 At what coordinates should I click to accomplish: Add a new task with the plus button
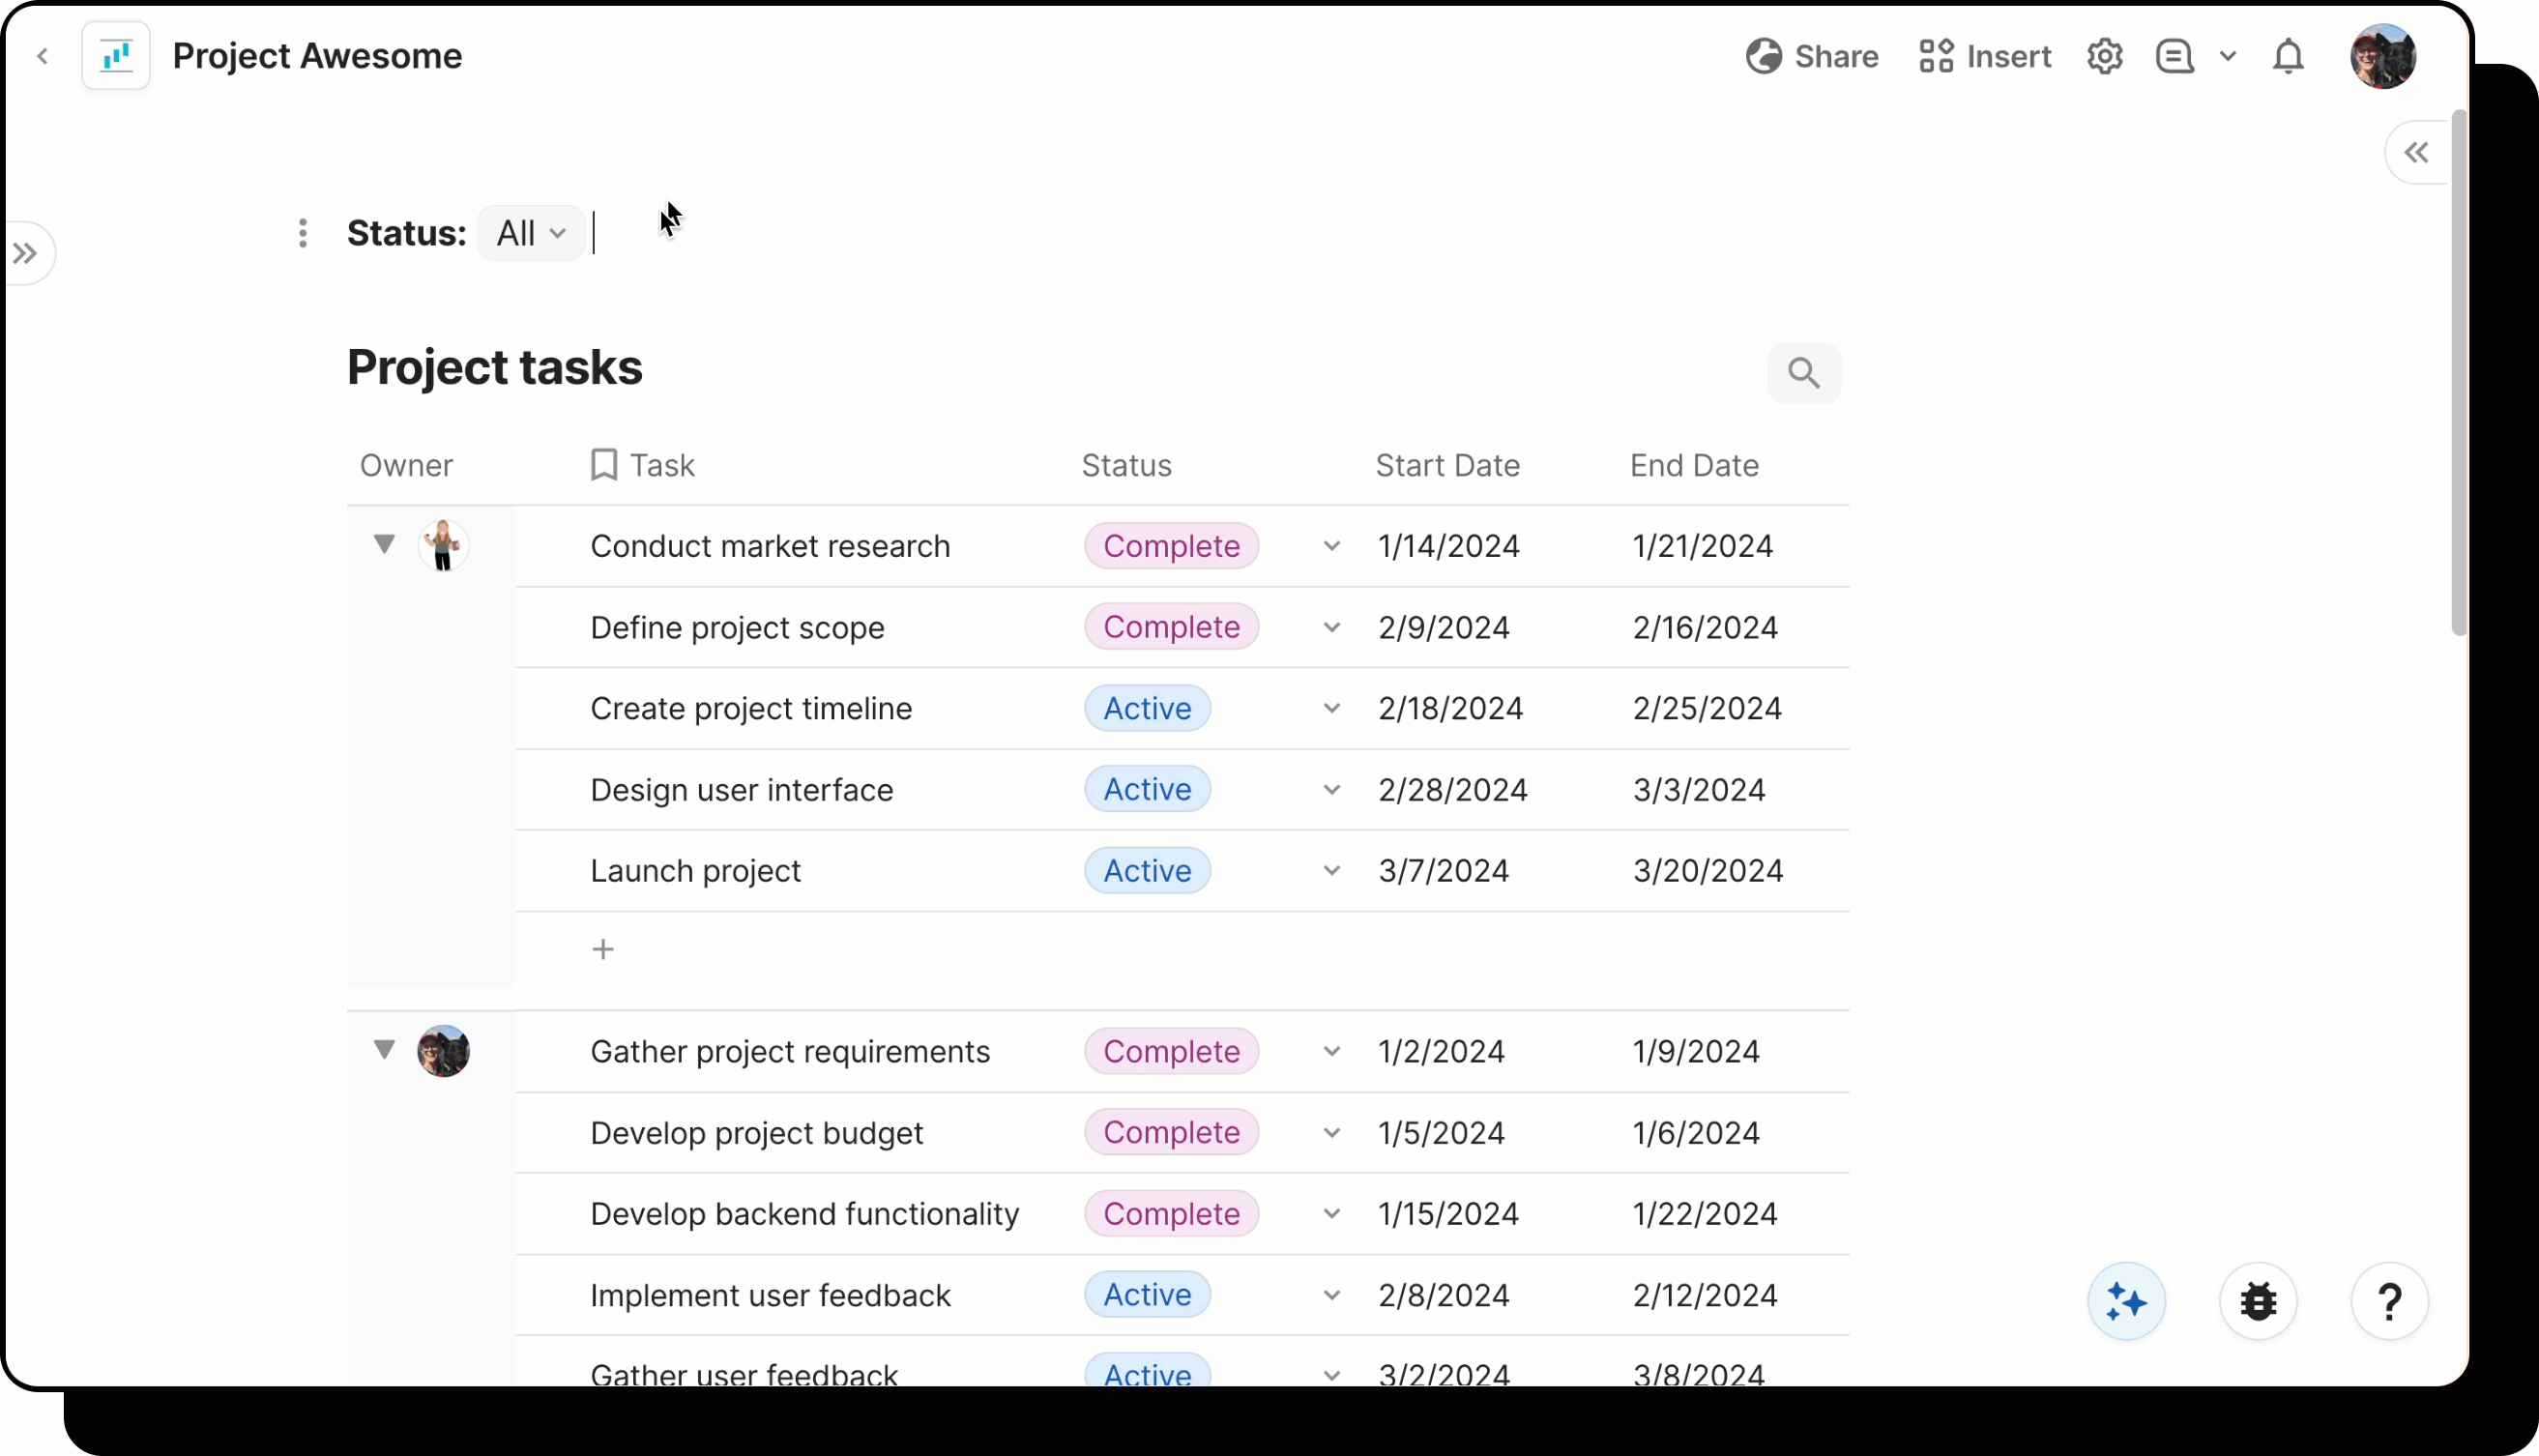603,948
